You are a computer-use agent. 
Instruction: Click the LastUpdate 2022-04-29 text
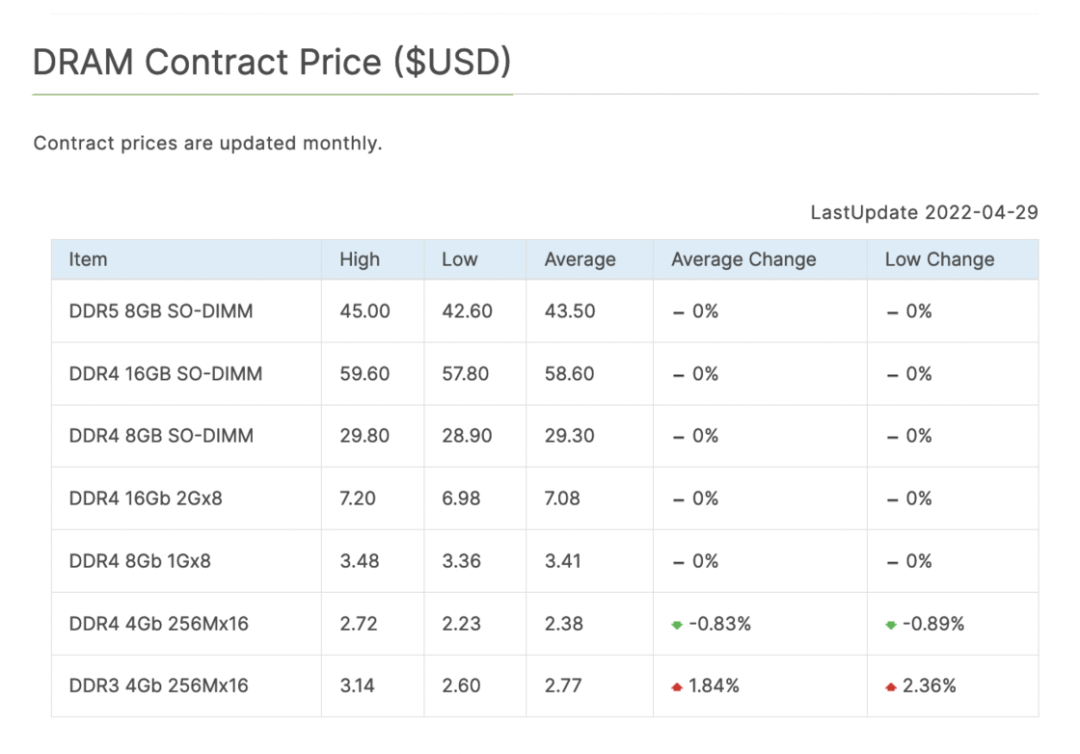point(924,212)
